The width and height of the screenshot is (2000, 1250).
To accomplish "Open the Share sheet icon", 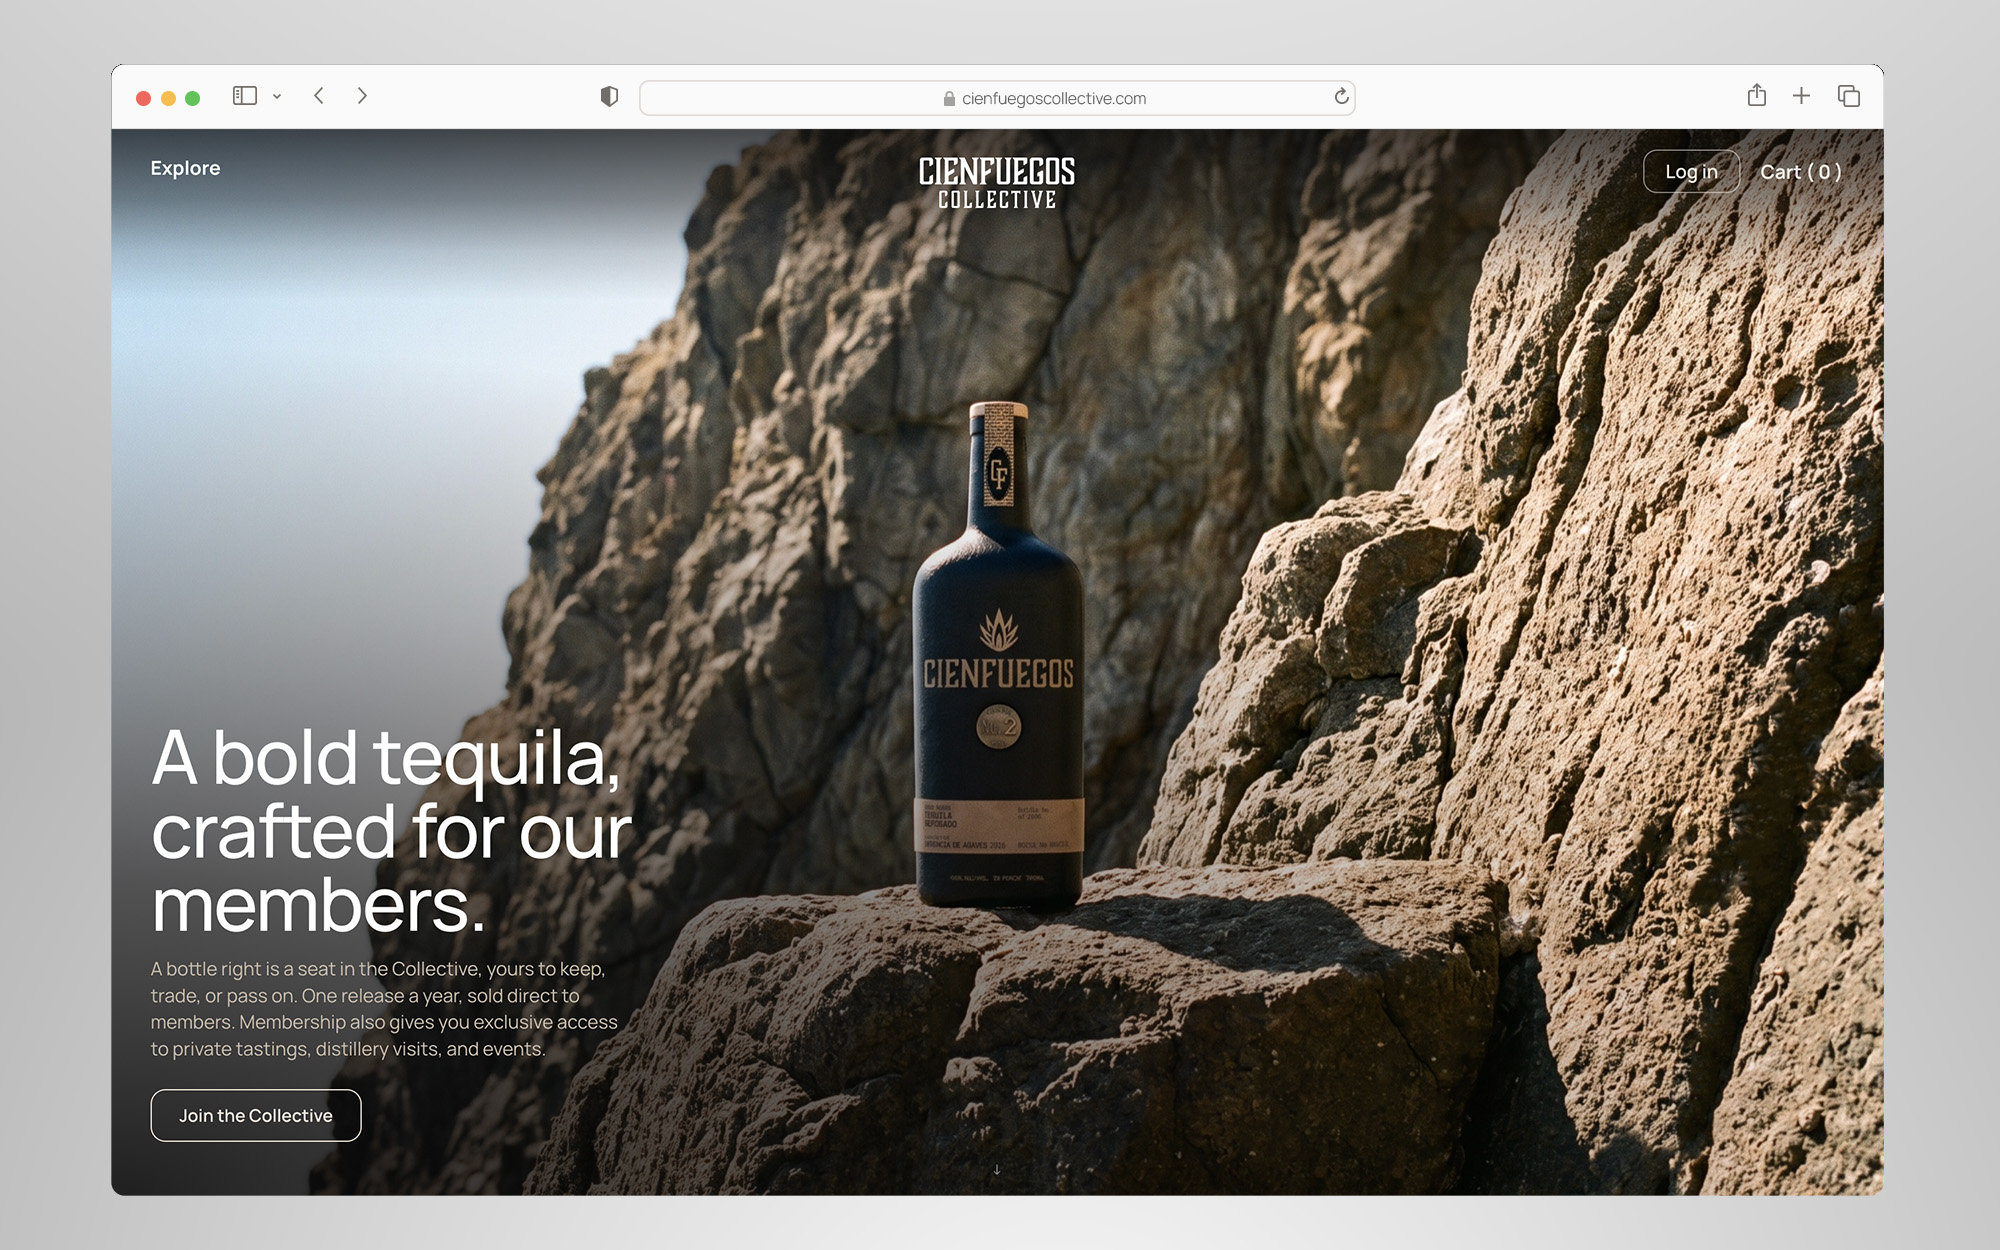I will (x=1757, y=95).
